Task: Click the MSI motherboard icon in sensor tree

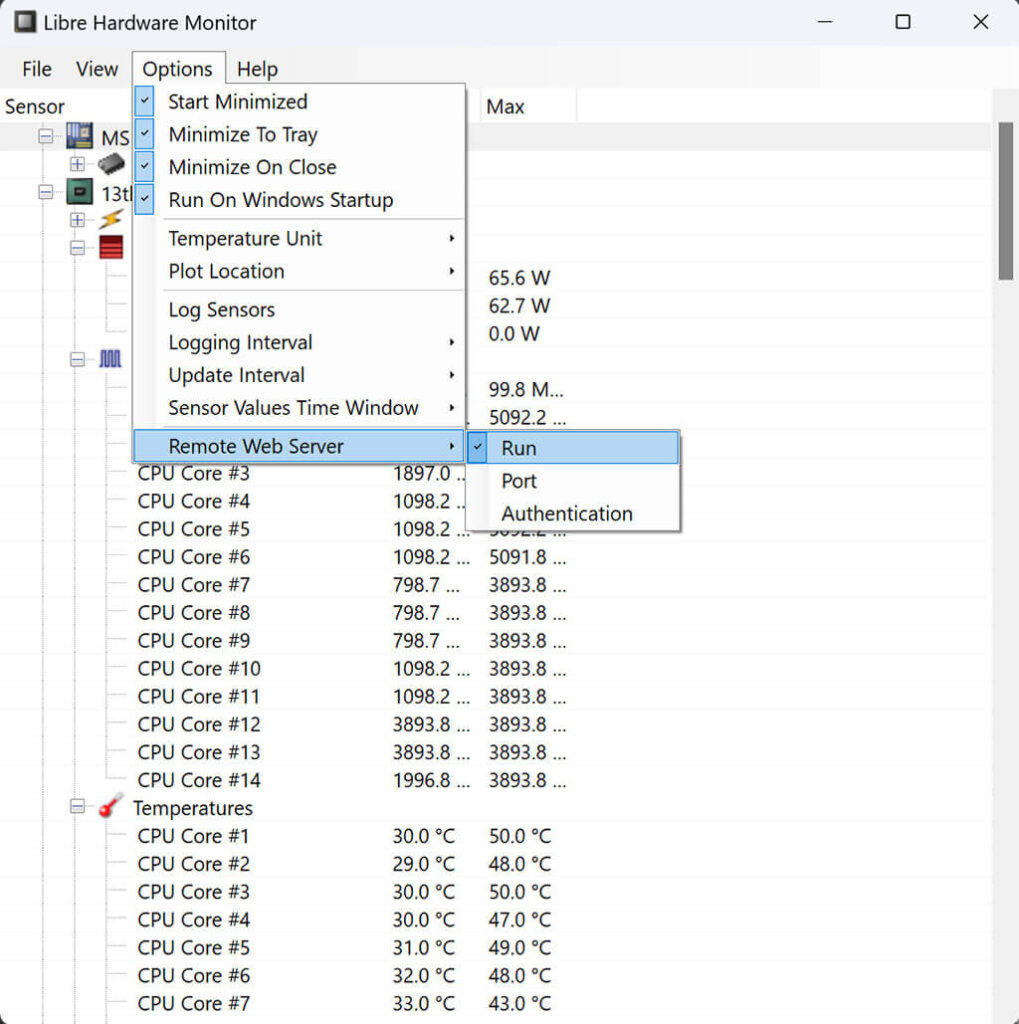Action: click(x=79, y=137)
